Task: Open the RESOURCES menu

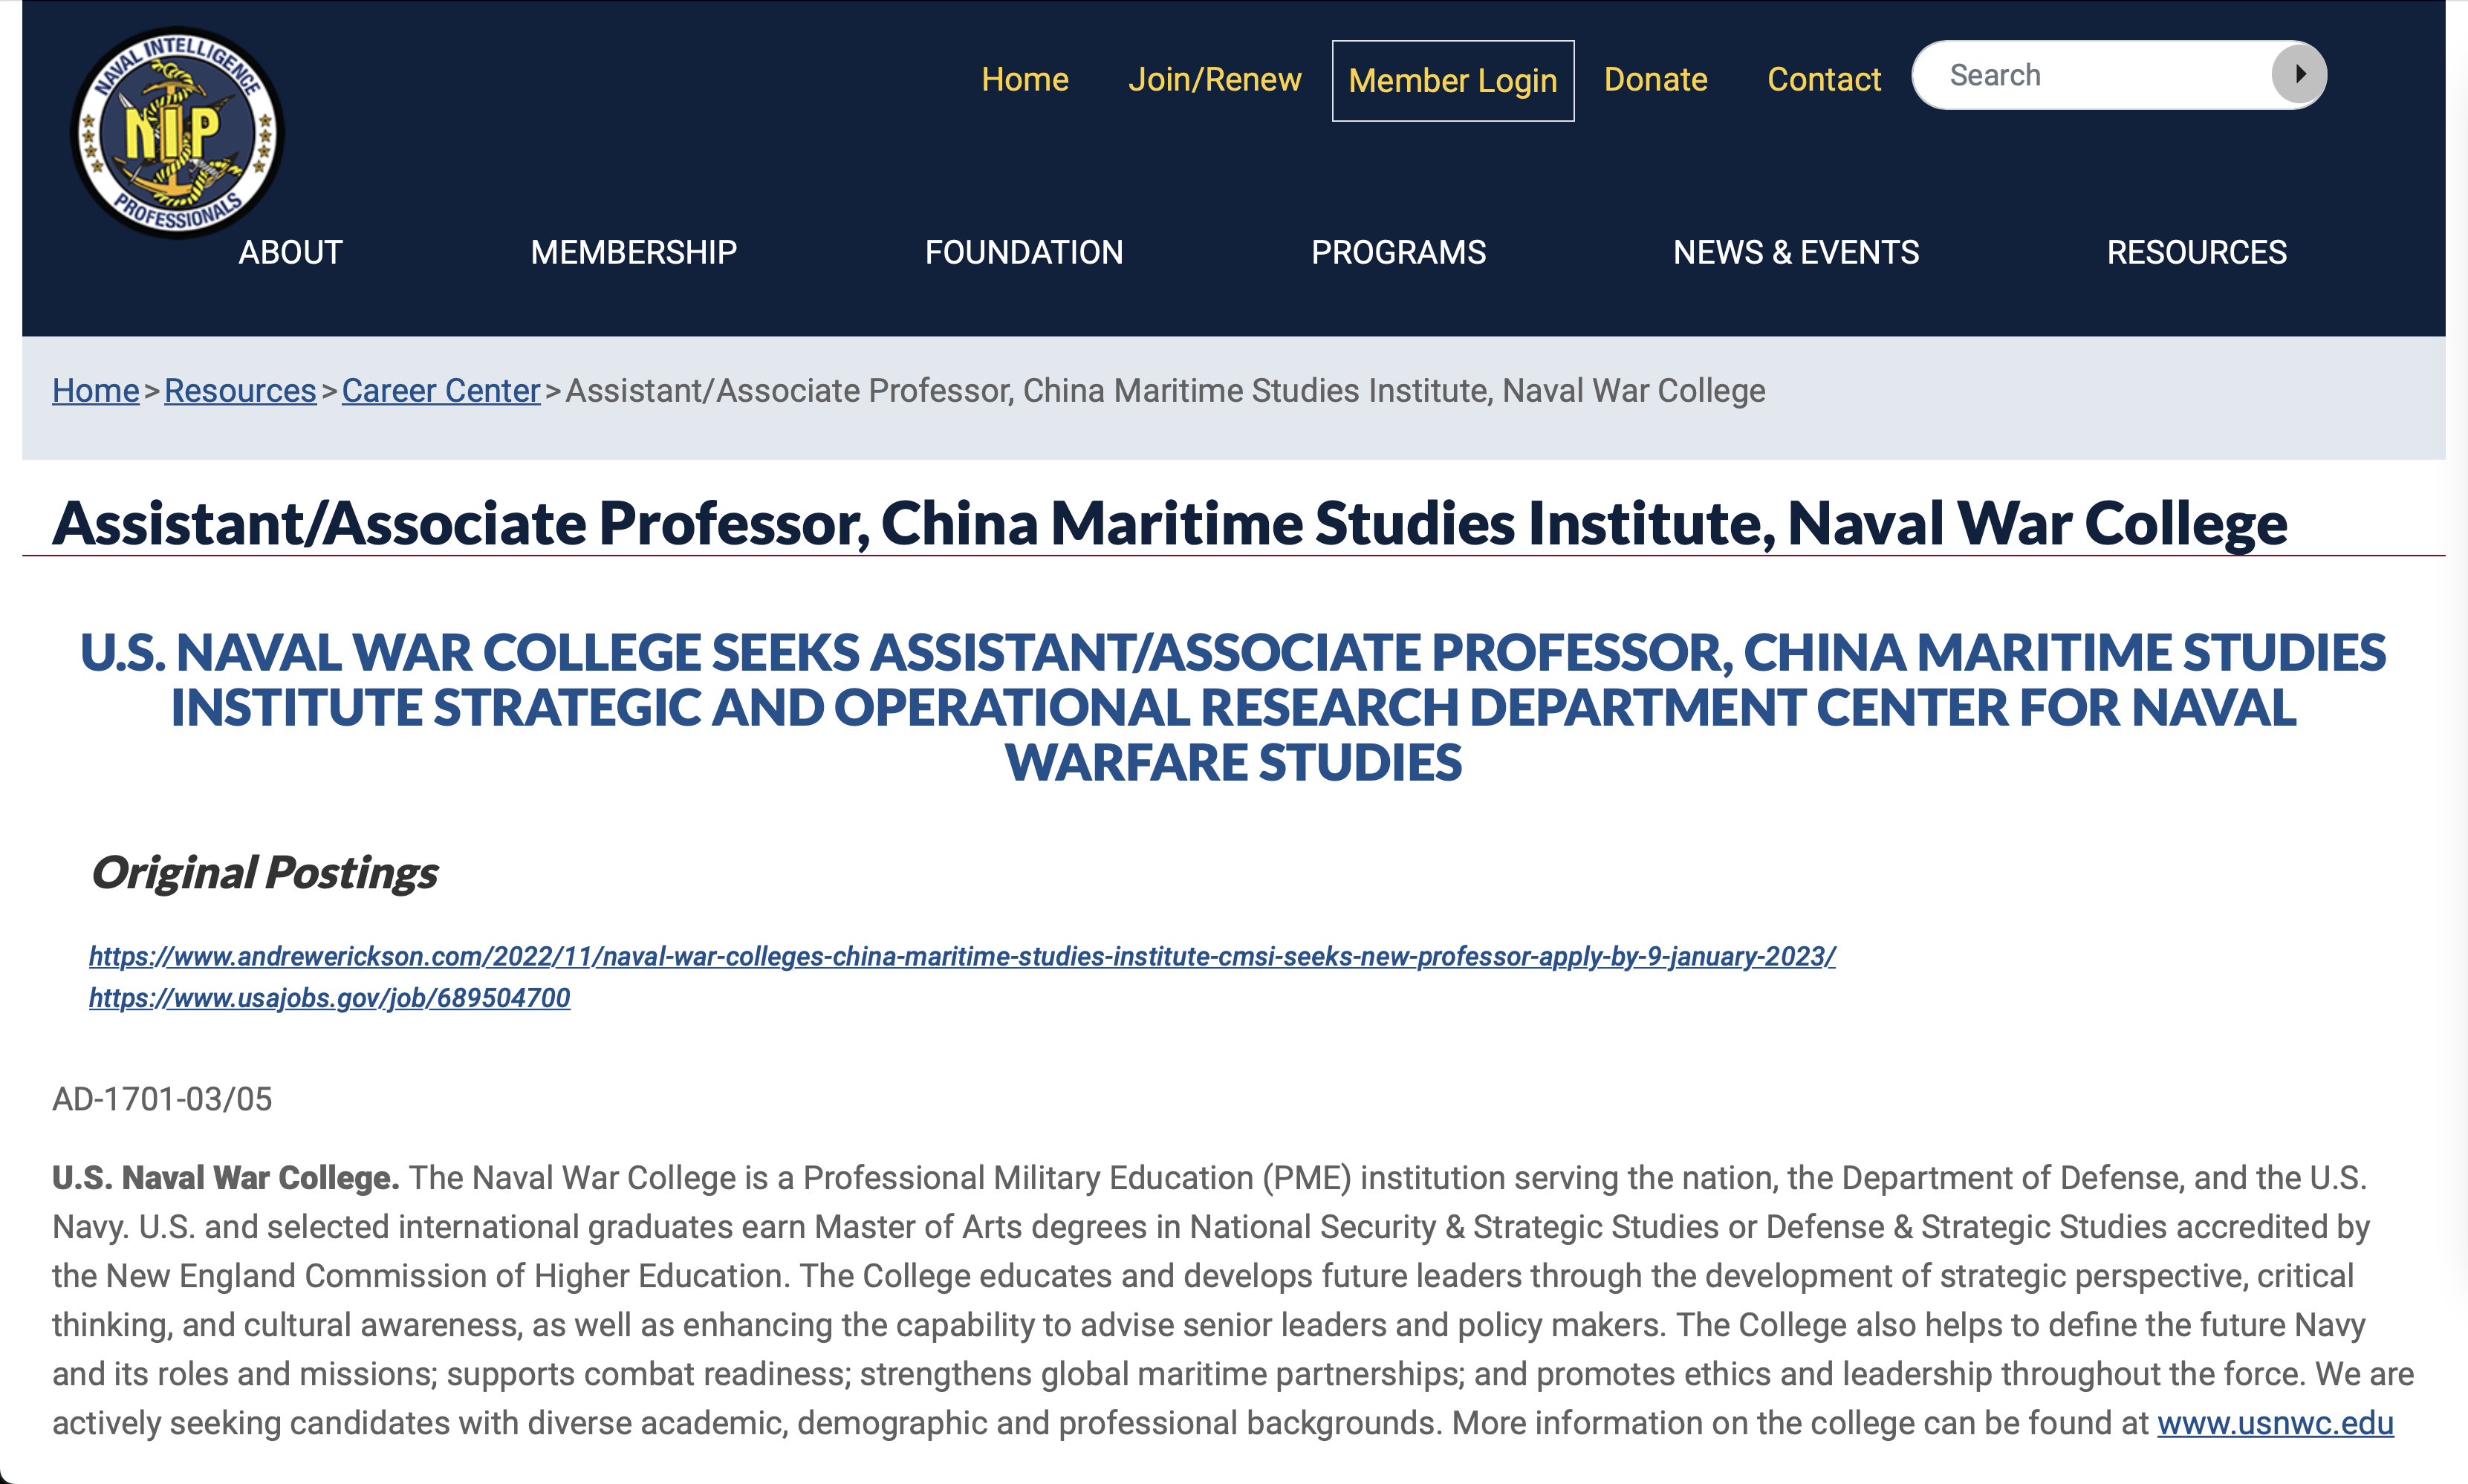Action: (x=2196, y=252)
